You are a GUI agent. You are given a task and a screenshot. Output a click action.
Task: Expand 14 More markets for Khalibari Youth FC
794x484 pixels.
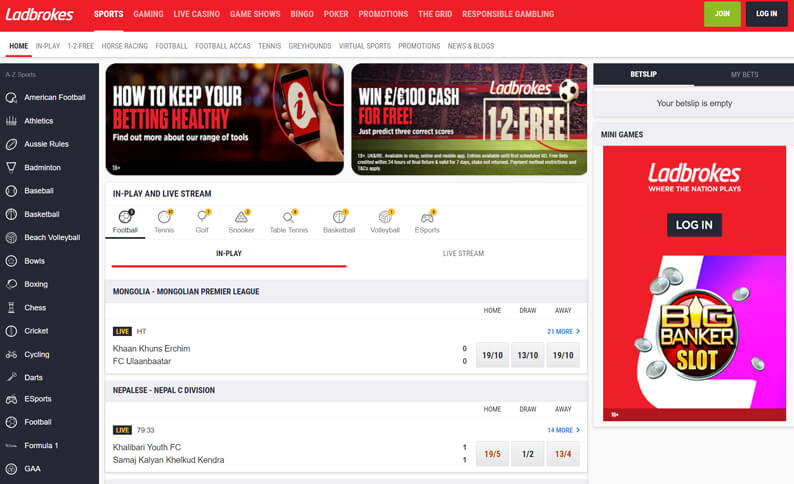point(563,430)
